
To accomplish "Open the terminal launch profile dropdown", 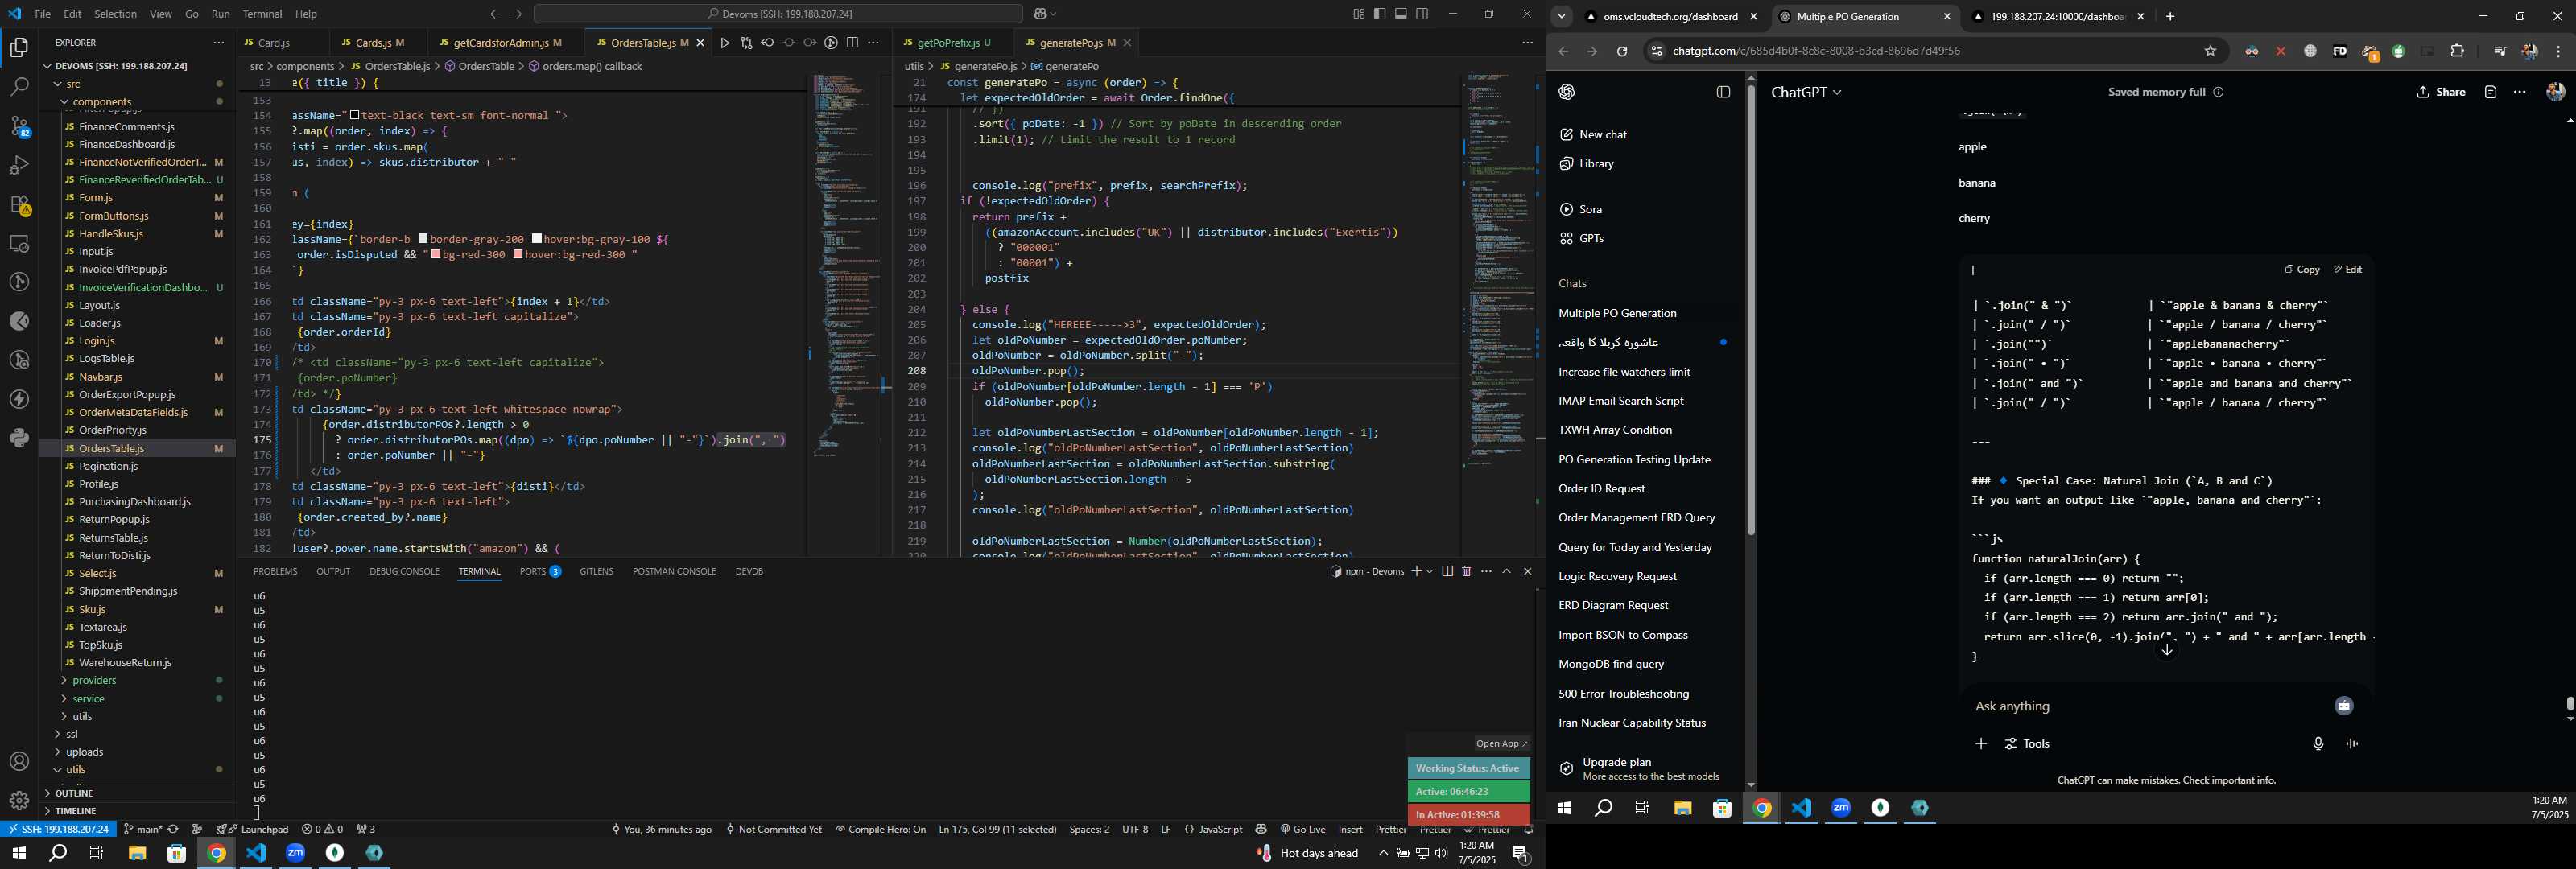I will click(1429, 571).
